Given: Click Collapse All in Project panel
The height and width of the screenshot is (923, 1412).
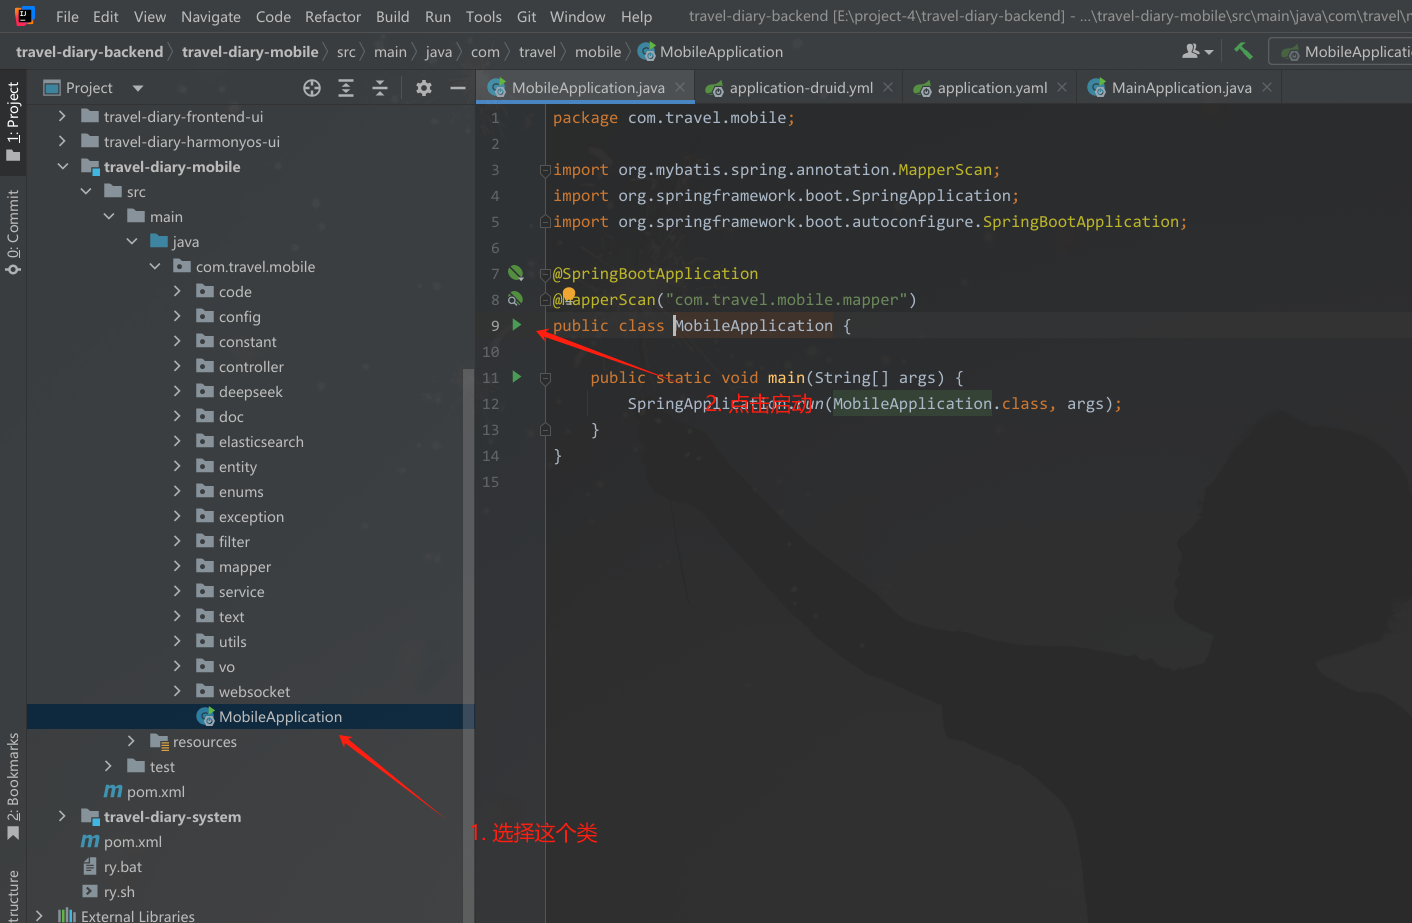Looking at the screenshot, I should (380, 88).
